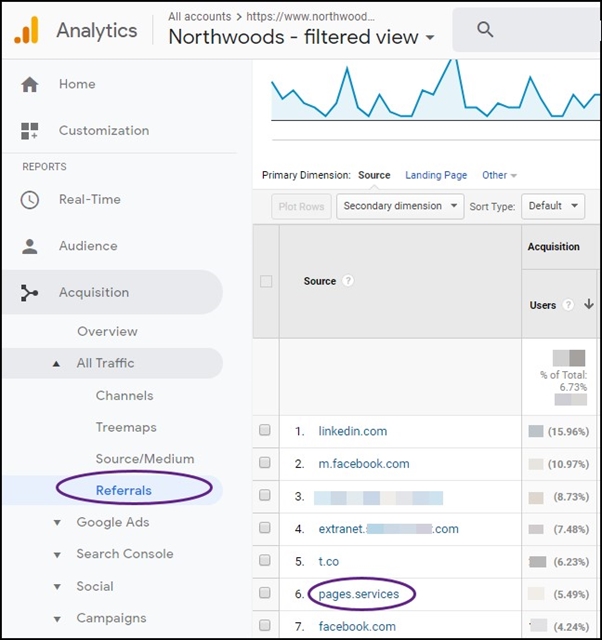Screen dimensions: 602x640
Task: Open the Secondary dimension dropdown
Action: (x=400, y=206)
